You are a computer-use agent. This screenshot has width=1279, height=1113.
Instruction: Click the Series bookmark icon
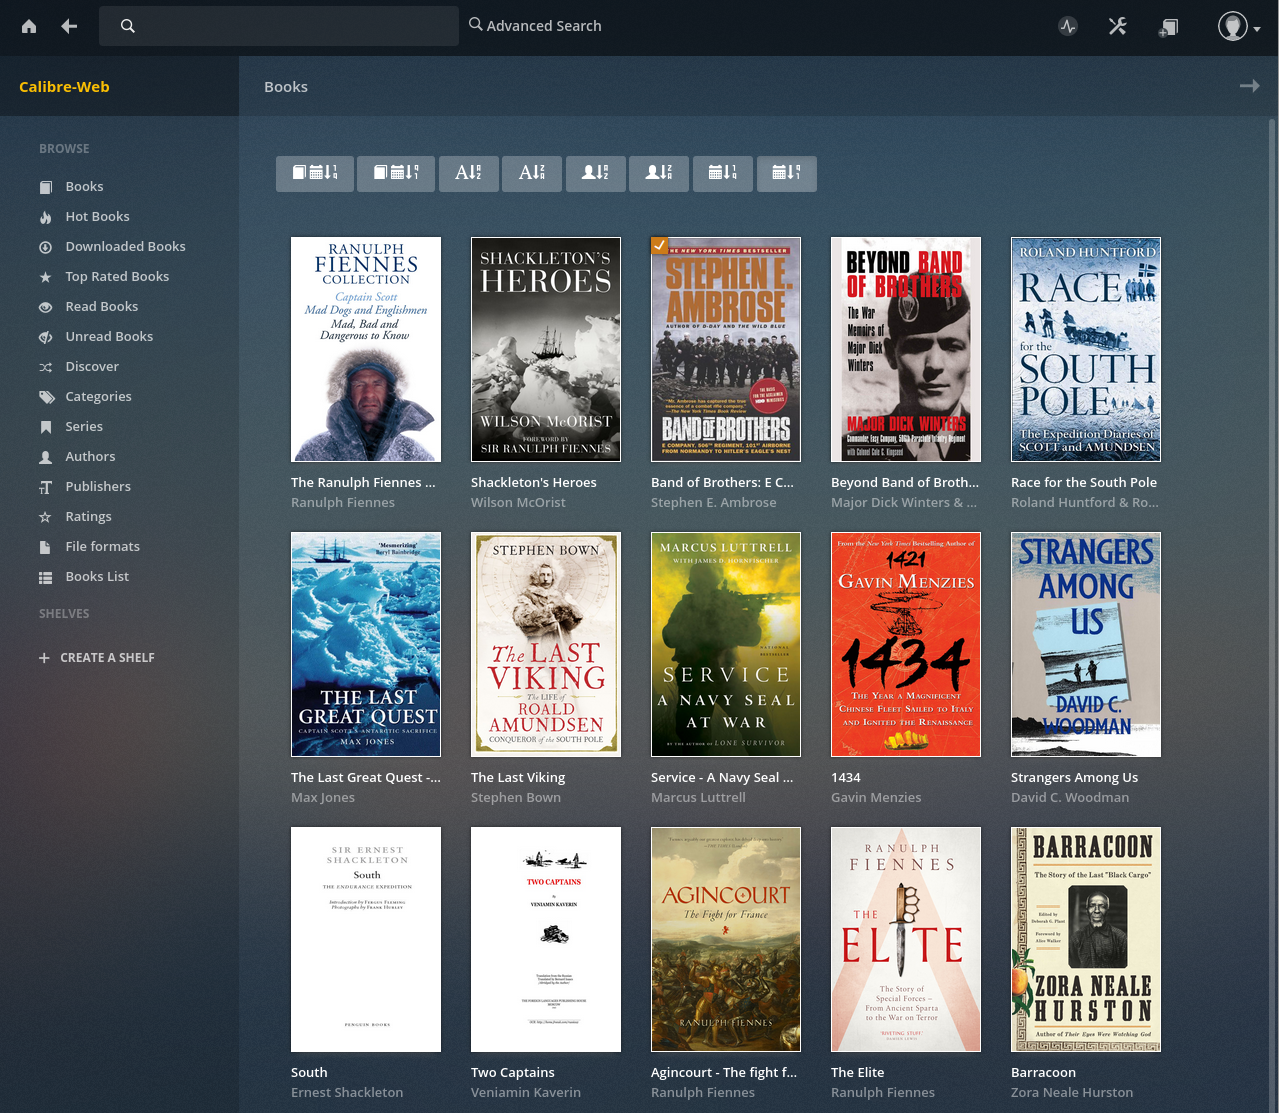[45, 427]
